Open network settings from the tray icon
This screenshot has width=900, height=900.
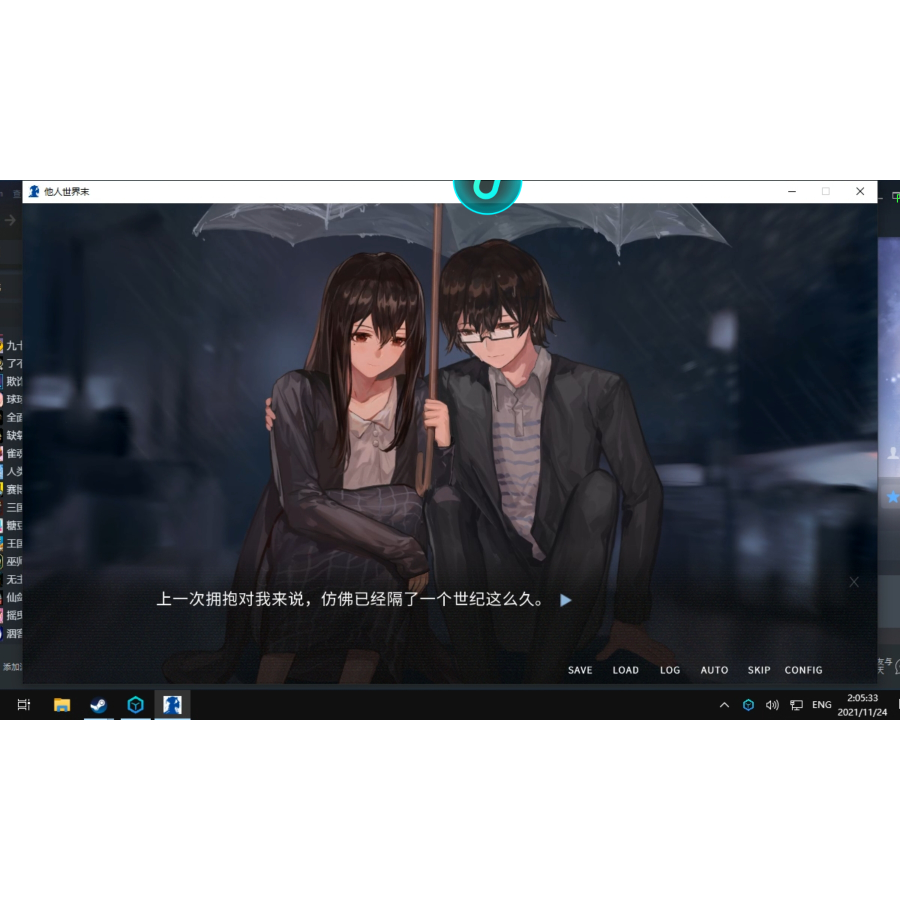[x=796, y=705]
